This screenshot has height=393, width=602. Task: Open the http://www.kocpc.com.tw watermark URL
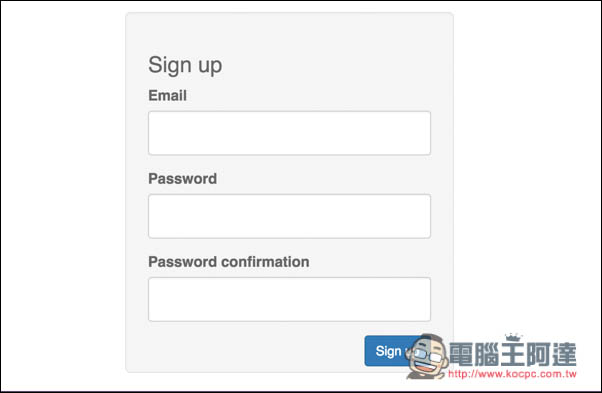[x=512, y=373]
